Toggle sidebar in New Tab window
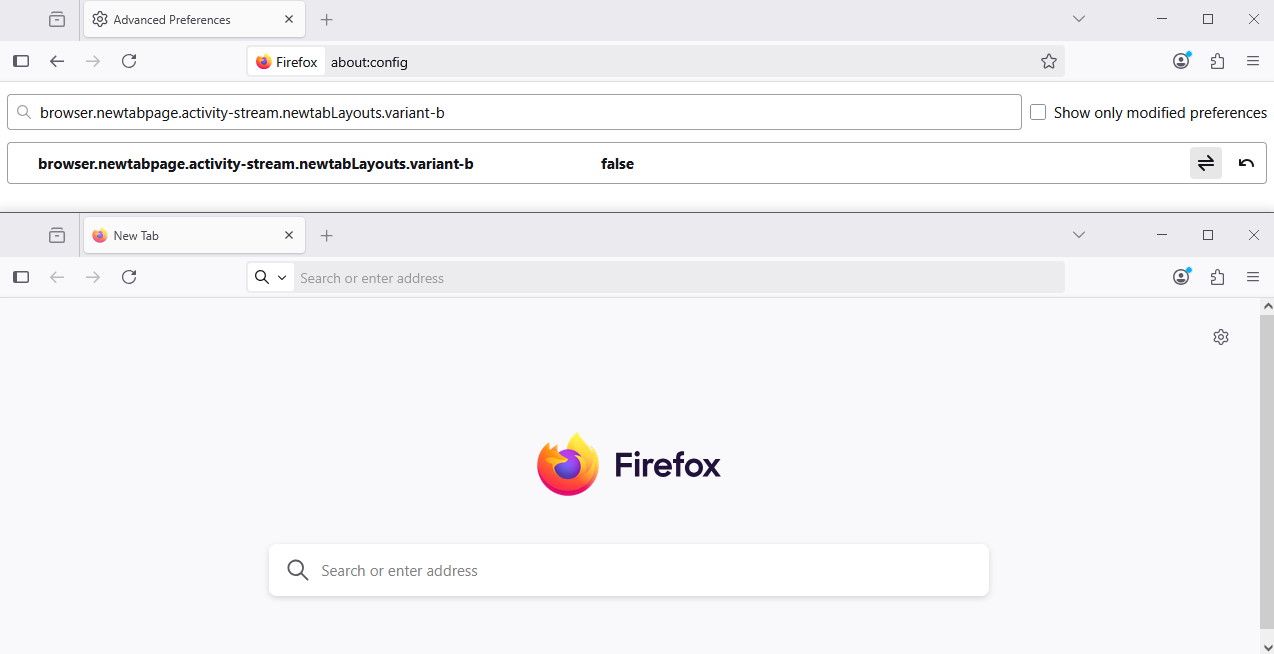The image size is (1274, 654). (x=21, y=277)
